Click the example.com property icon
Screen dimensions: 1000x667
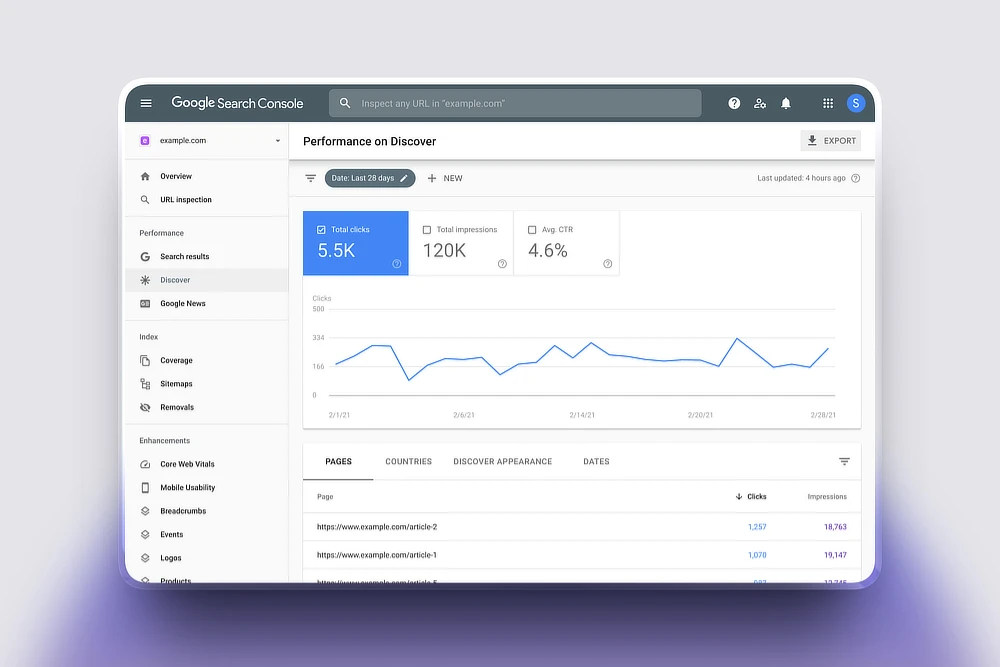click(145, 140)
